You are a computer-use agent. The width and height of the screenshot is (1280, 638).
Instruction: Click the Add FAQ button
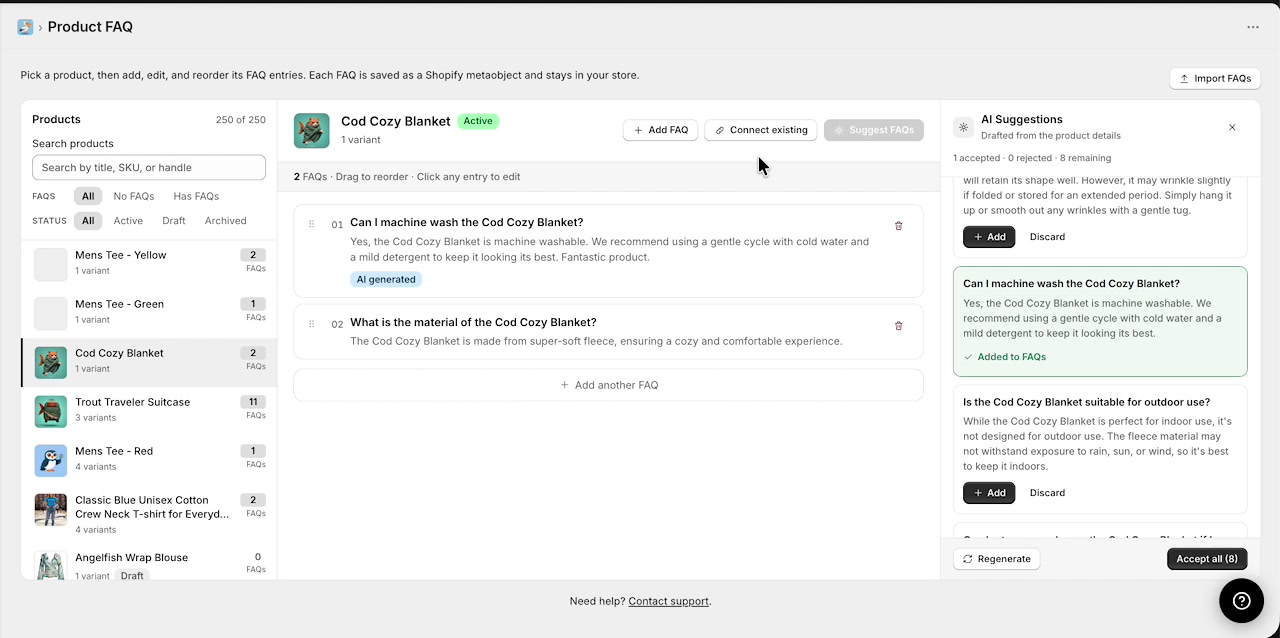pyautogui.click(x=660, y=130)
